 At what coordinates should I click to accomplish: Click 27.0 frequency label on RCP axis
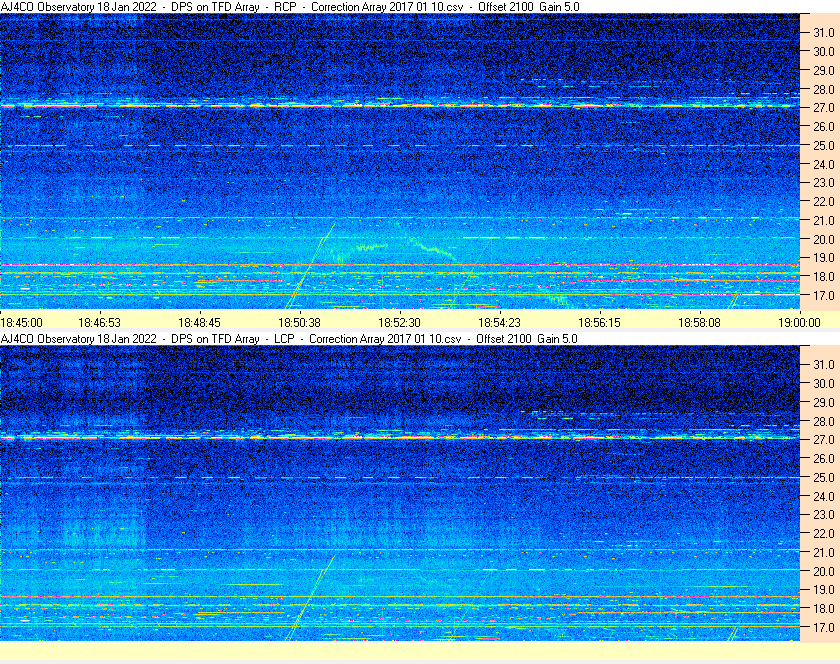[824, 108]
